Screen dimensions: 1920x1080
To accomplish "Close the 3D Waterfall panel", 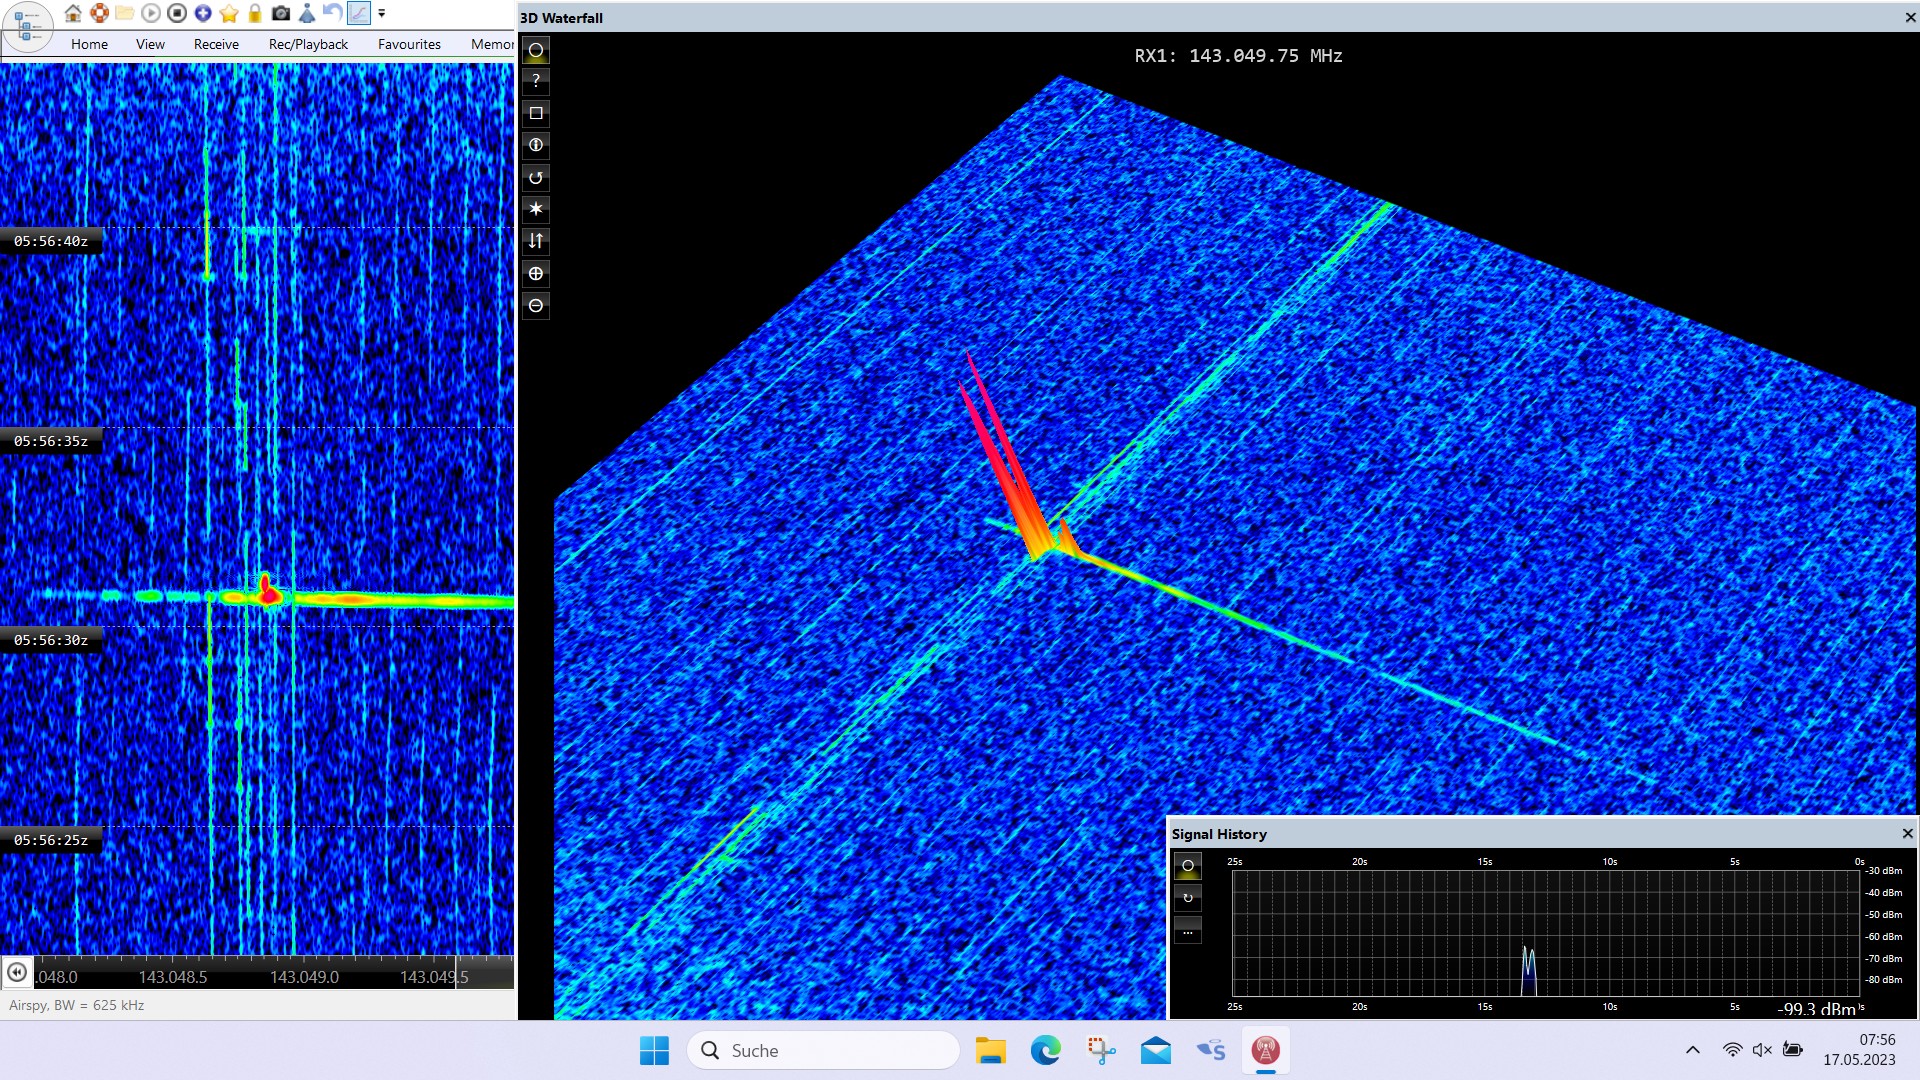I will [1910, 18].
